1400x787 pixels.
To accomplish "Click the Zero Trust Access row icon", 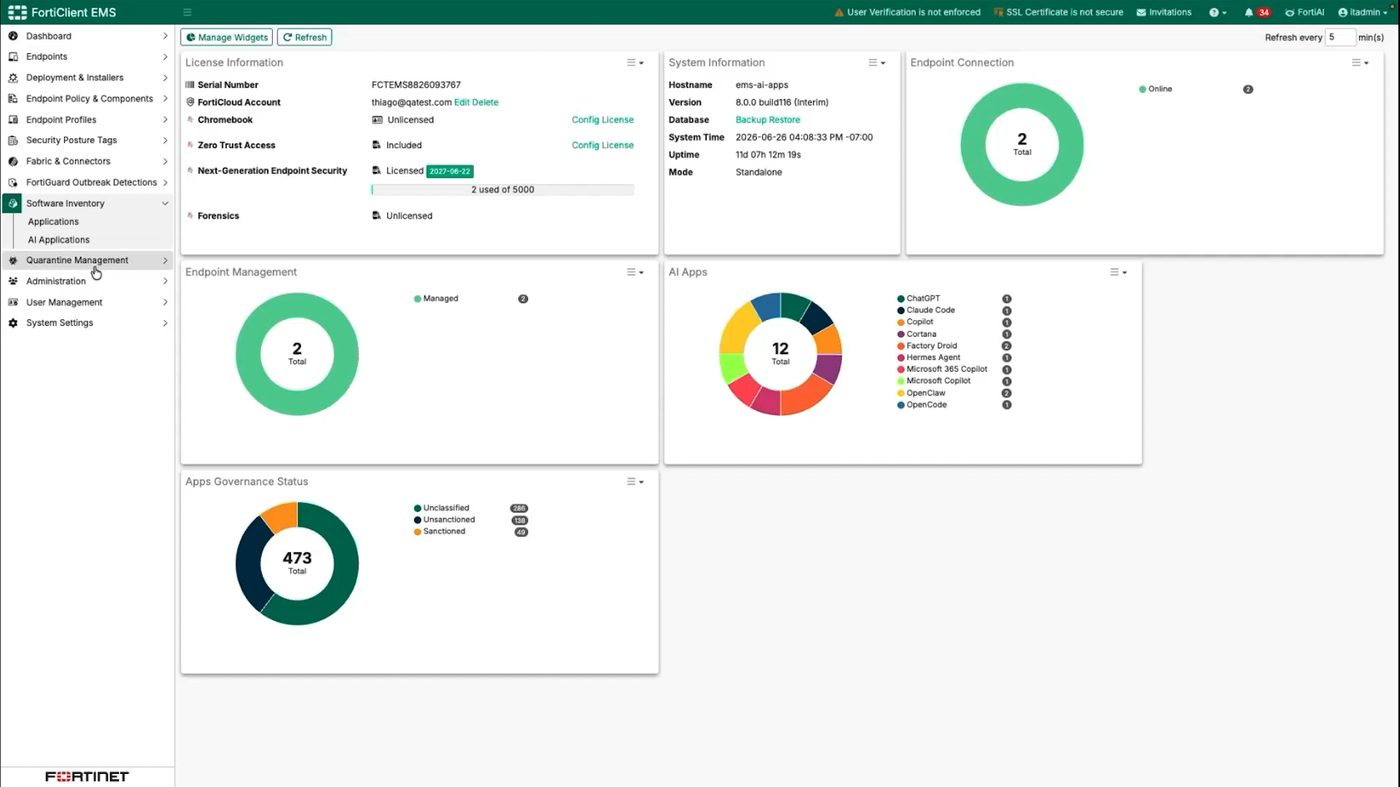I will tap(190, 145).
